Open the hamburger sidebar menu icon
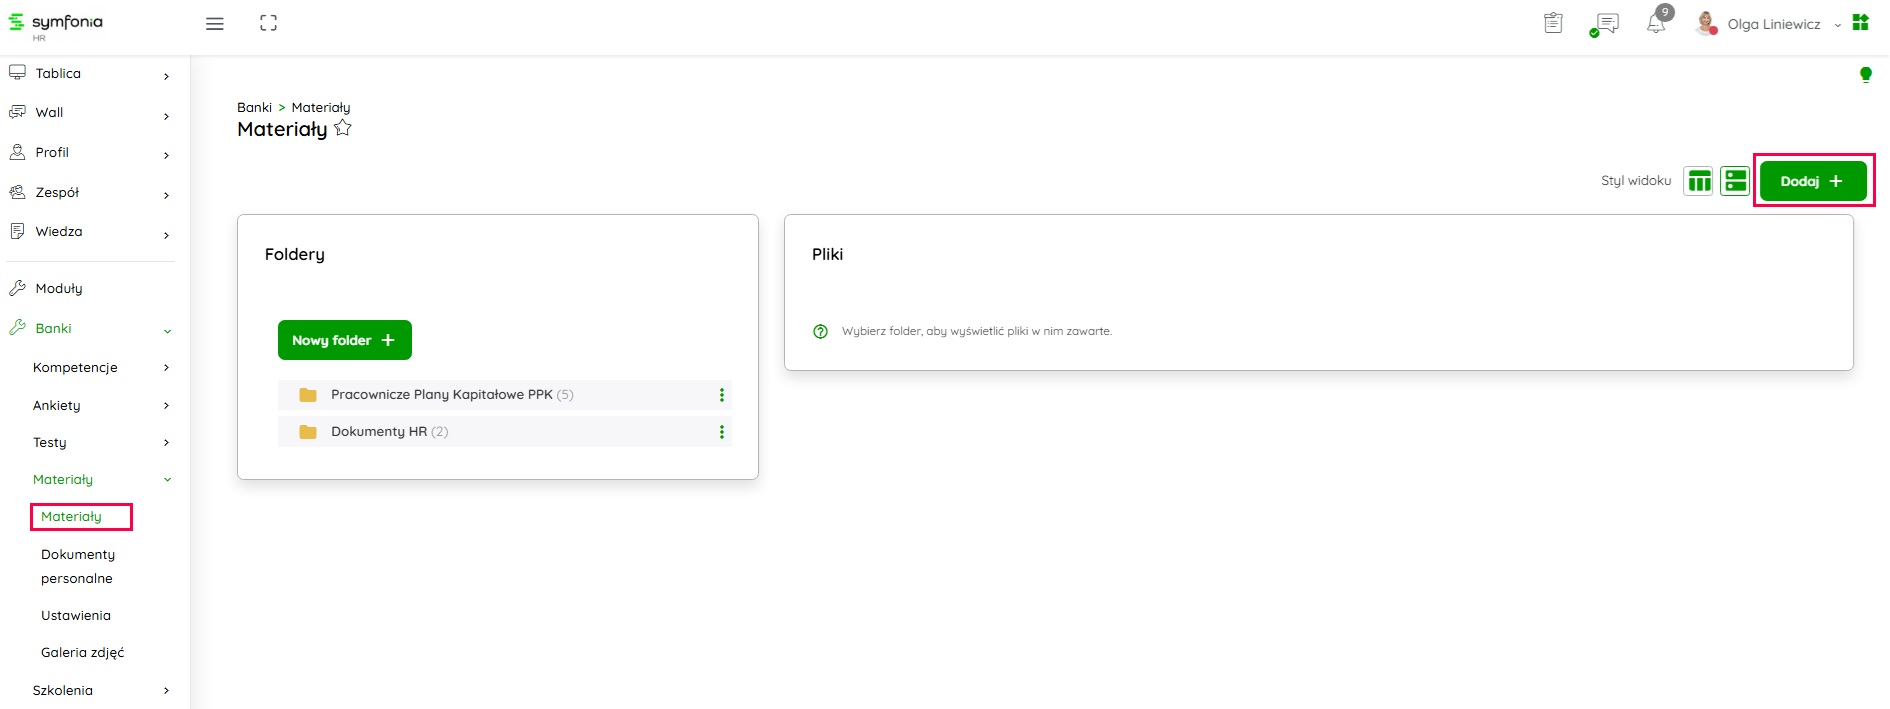 [x=214, y=24]
